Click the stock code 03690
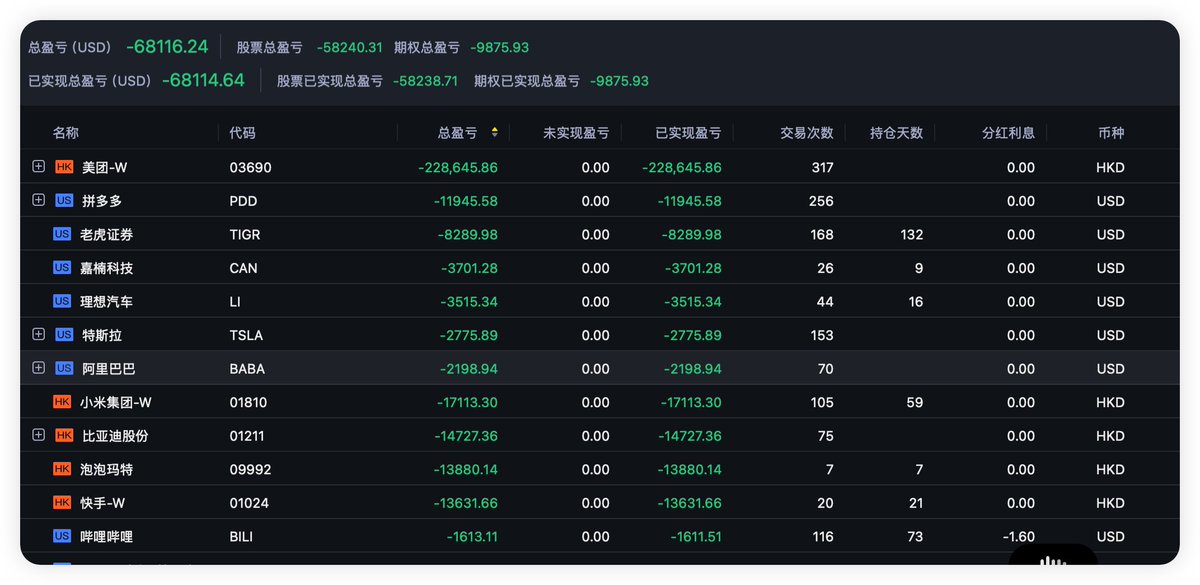 click(250, 168)
